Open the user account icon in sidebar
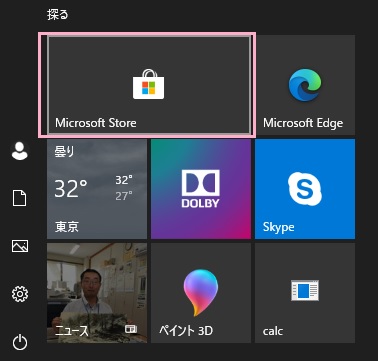 (20, 151)
